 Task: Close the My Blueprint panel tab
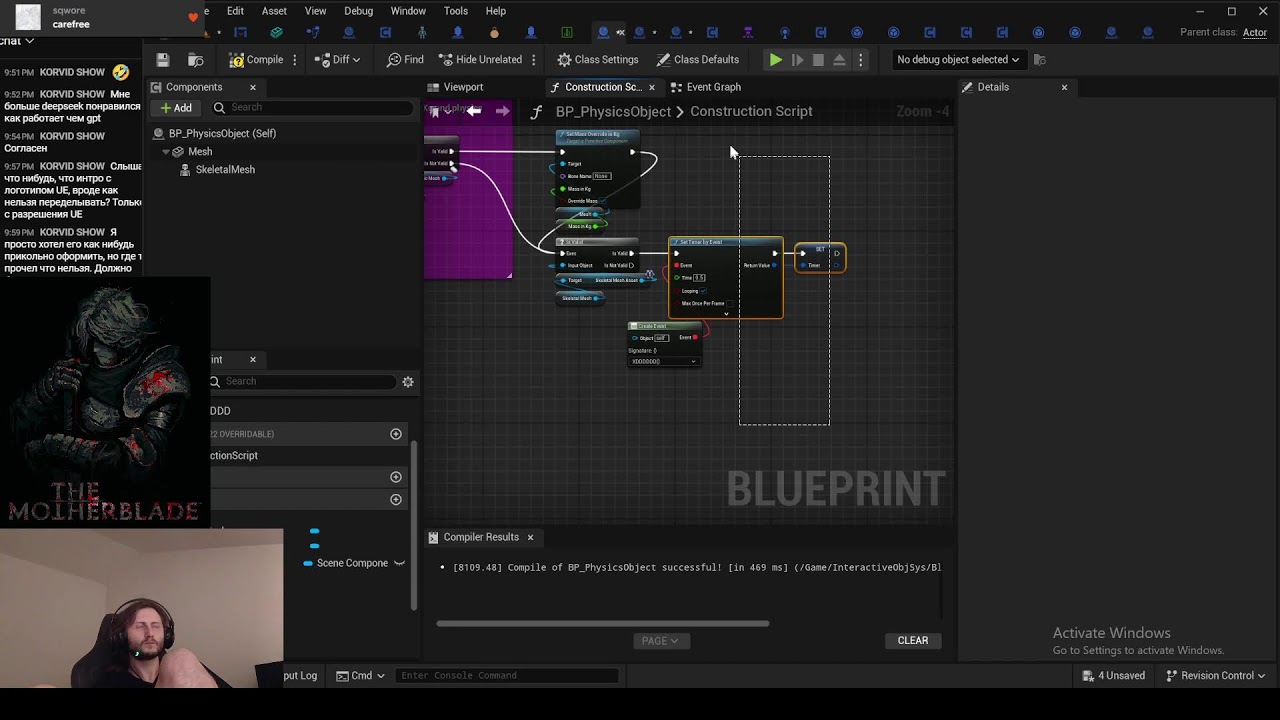253,359
